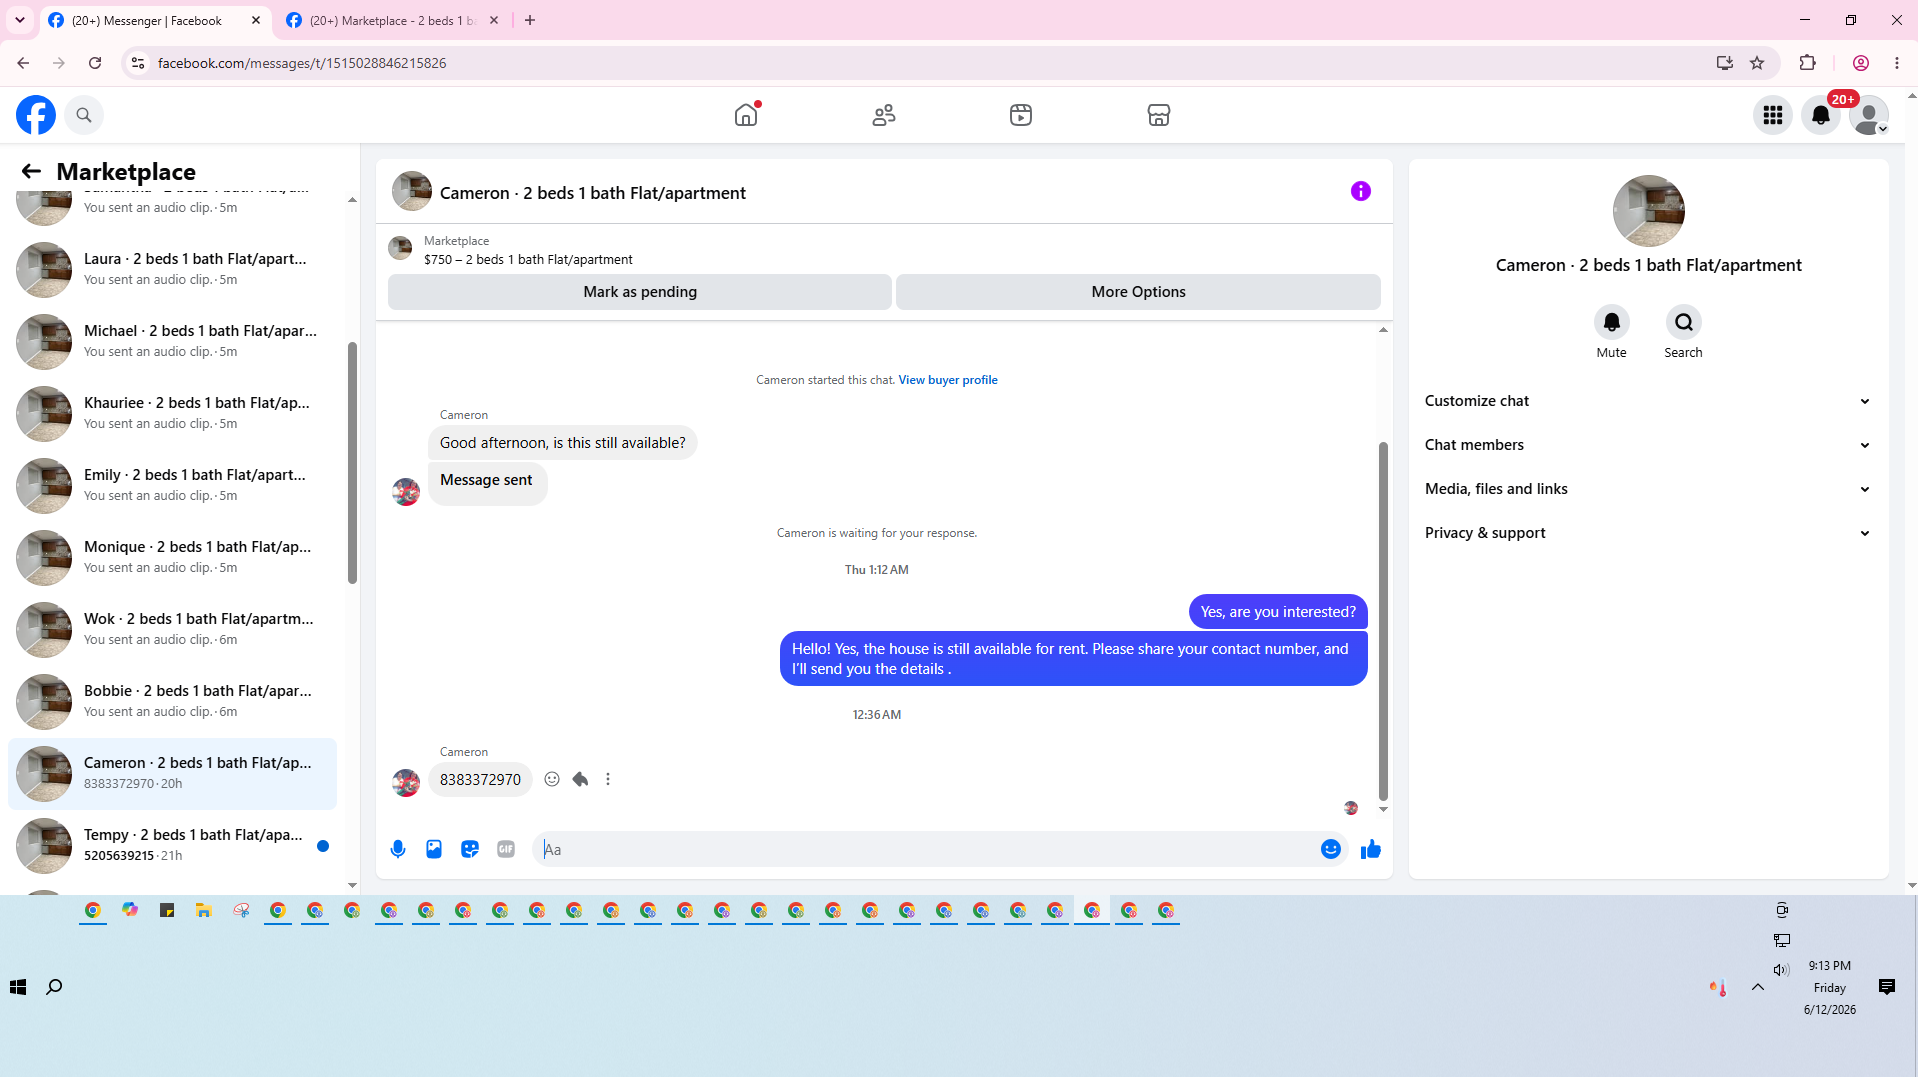Open Tempy's unread chat 5205639215

tap(172, 845)
